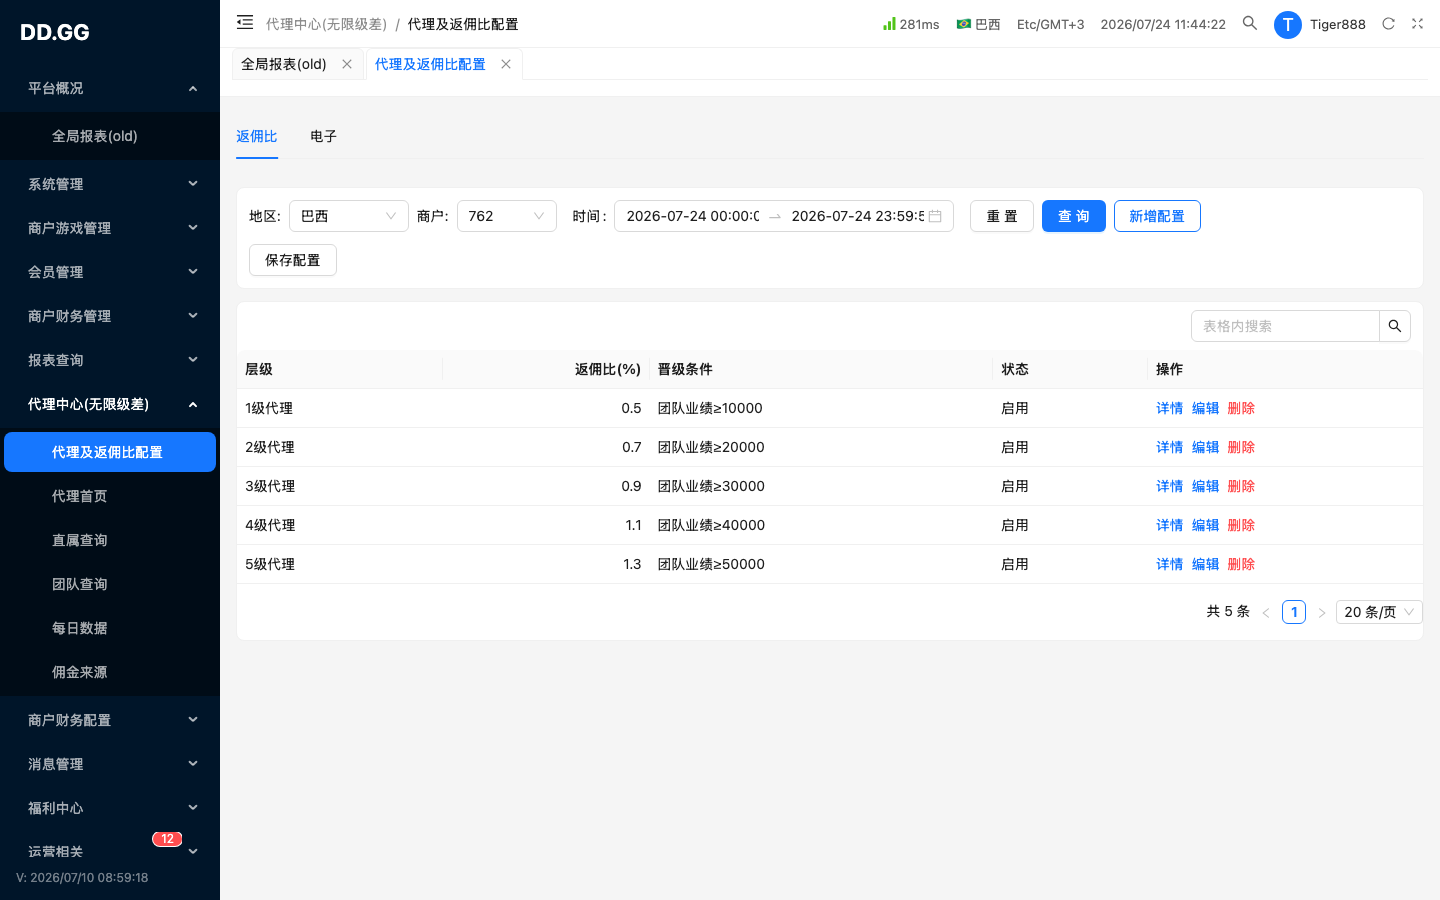Click 编辑 for 2级代理
The height and width of the screenshot is (900, 1440).
point(1205,447)
